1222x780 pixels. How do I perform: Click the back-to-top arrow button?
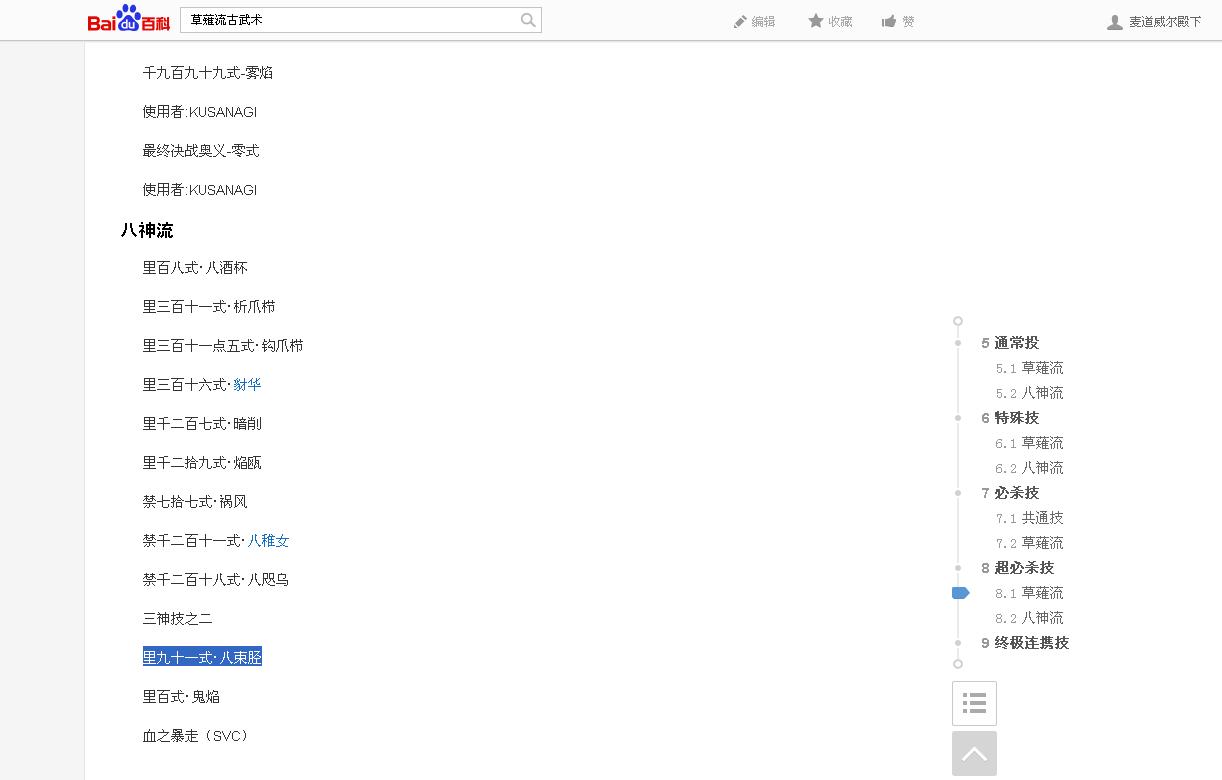click(x=974, y=754)
